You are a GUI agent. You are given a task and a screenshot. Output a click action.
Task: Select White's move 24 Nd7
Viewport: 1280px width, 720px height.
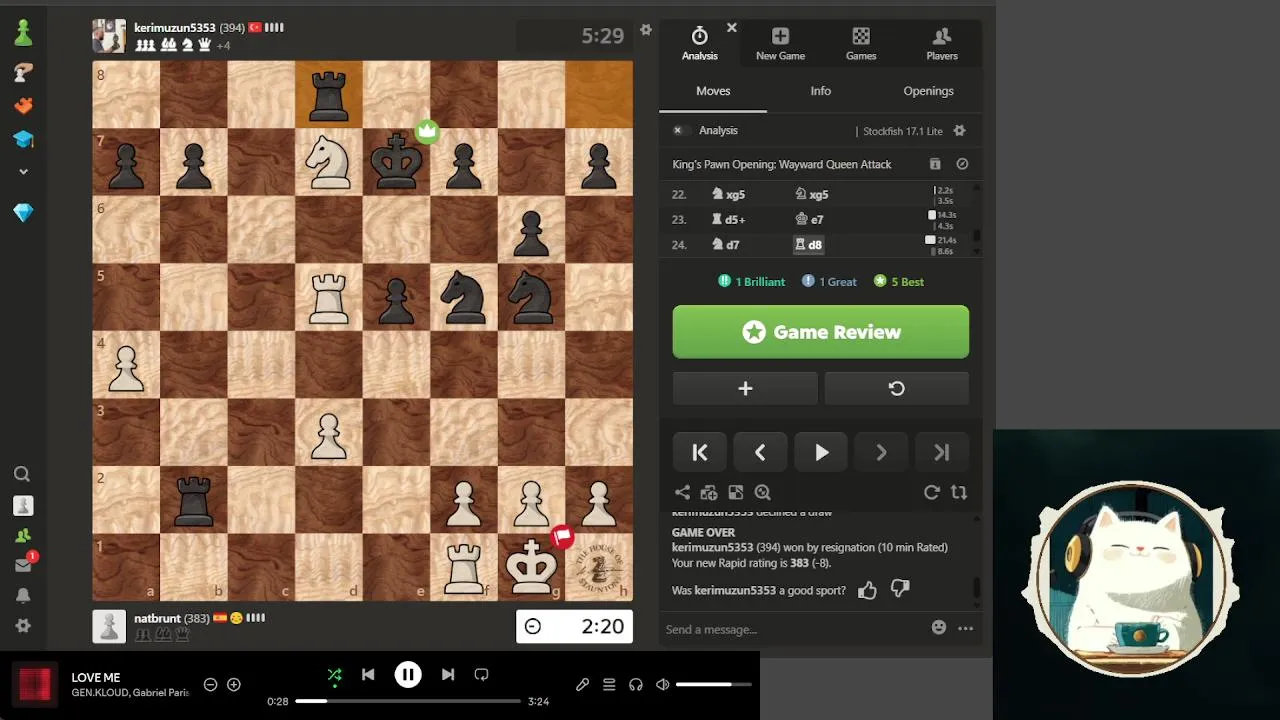coord(726,245)
